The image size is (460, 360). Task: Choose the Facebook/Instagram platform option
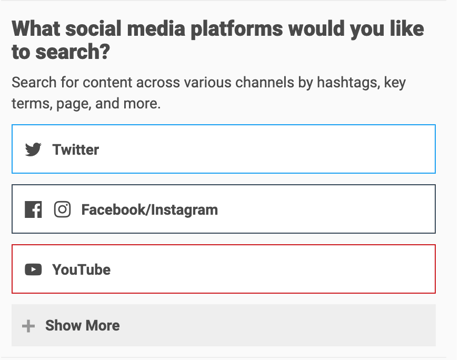point(224,209)
